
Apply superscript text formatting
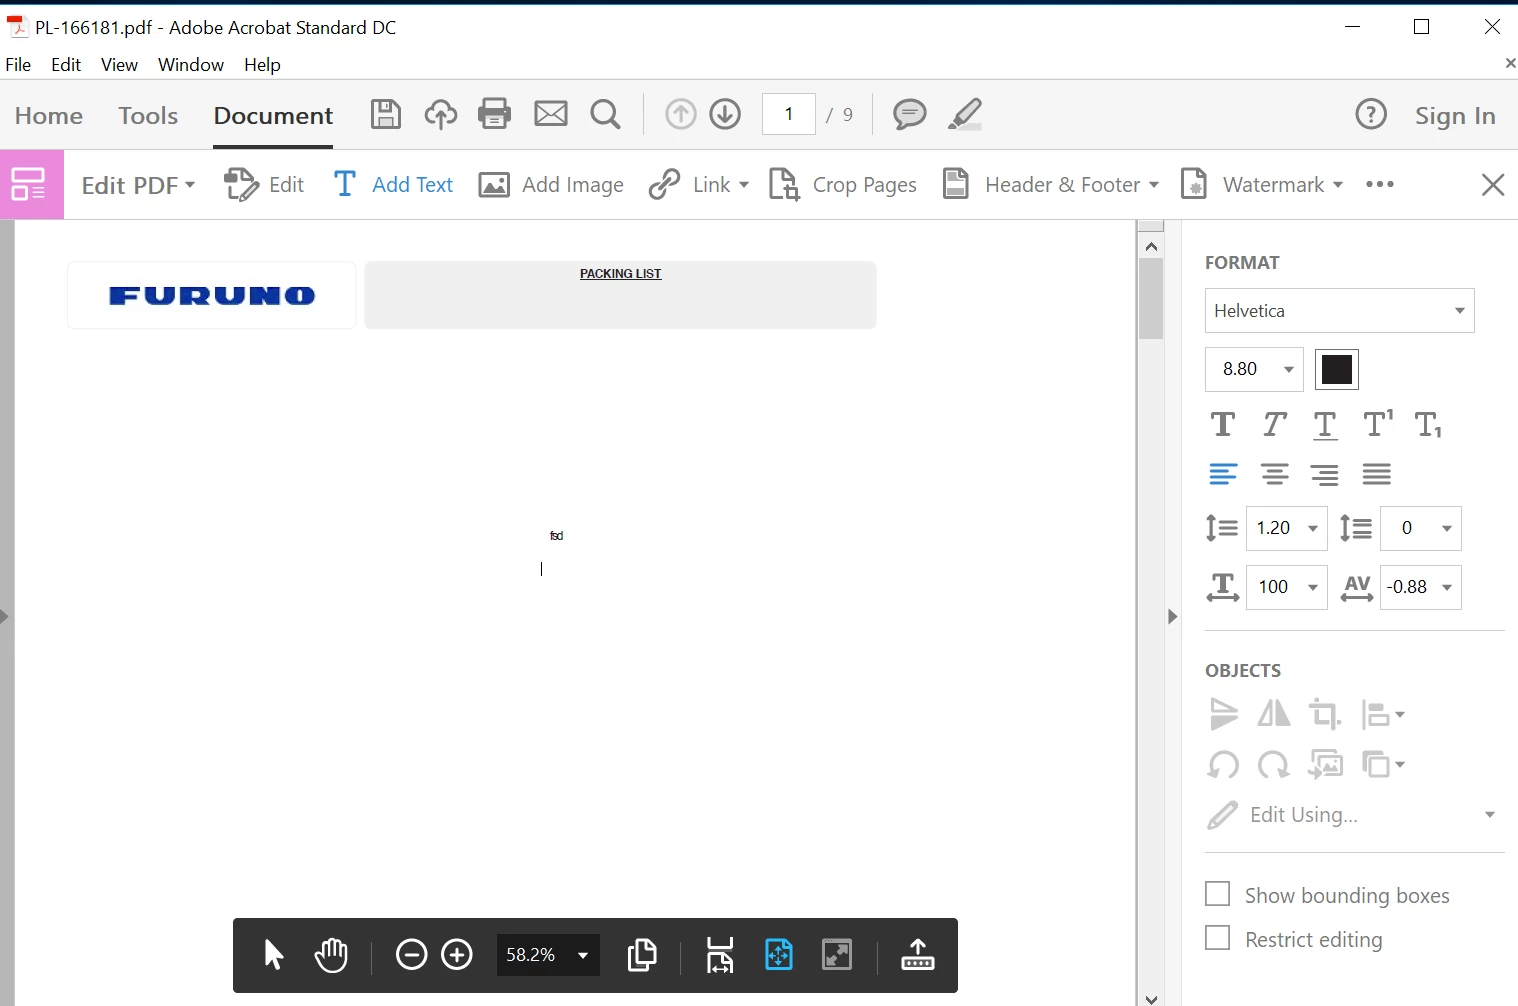coord(1378,424)
